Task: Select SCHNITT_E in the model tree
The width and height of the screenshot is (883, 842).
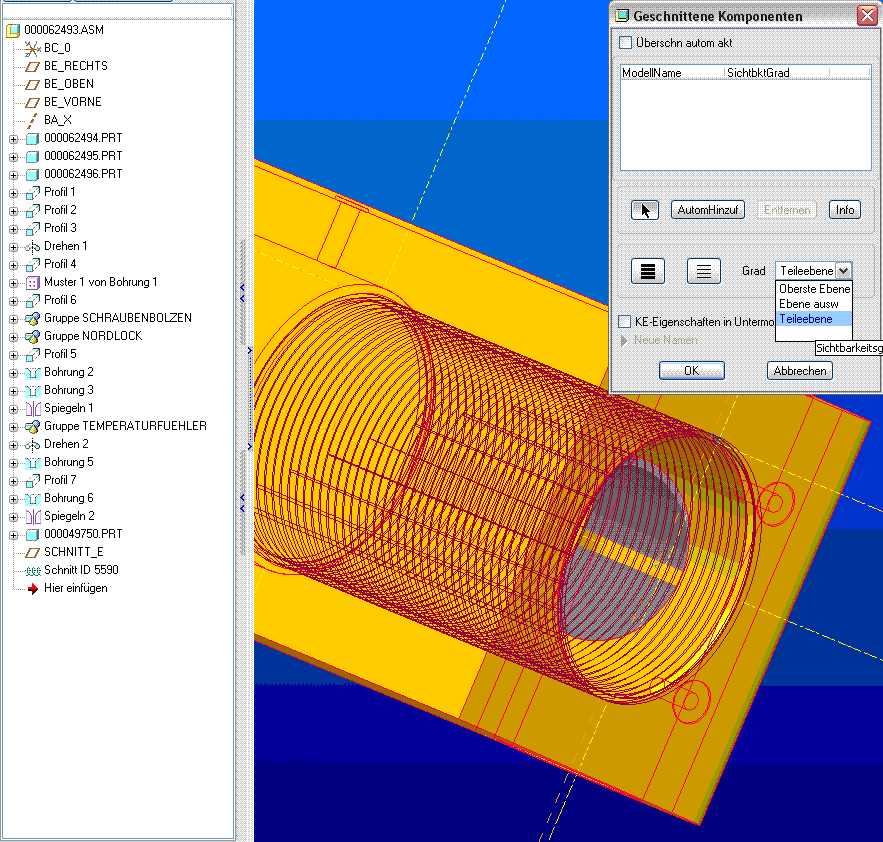Action: [74, 552]
